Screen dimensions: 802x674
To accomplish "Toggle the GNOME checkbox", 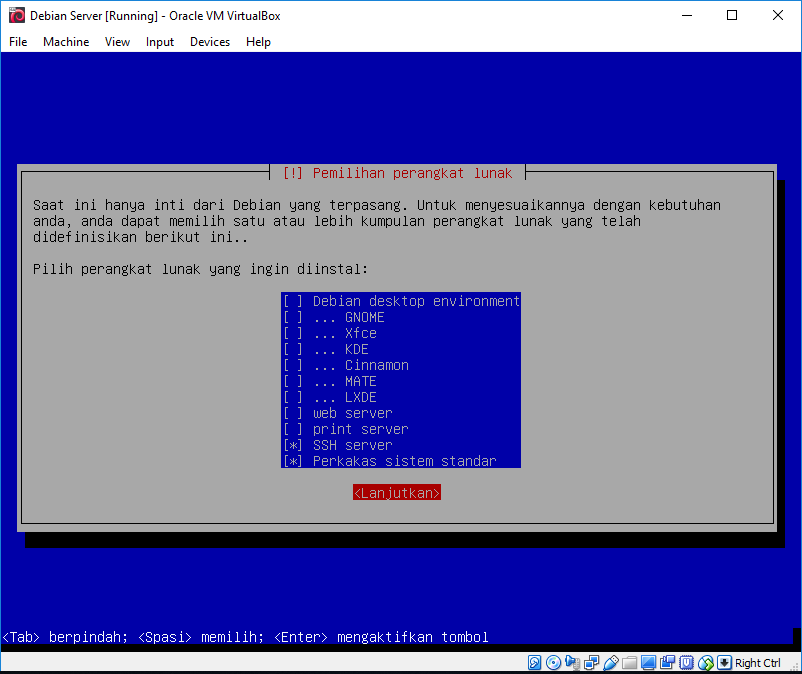I will [x=293, y=317].
